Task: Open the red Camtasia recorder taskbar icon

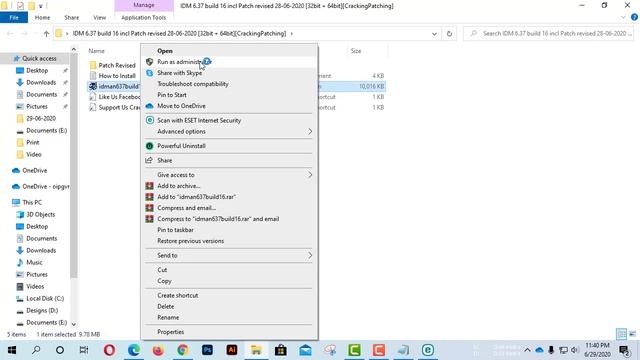Action: [379, 350]
